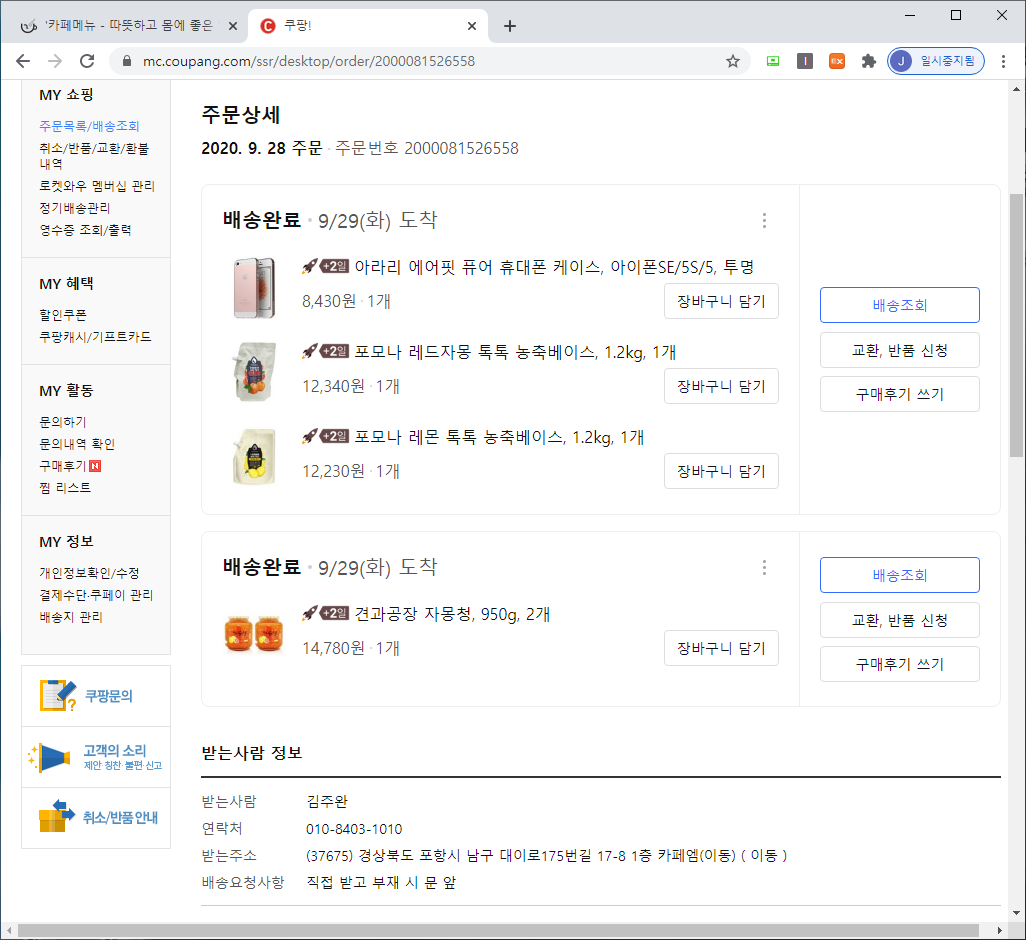Screen dimensions: 1026x940
Task: Open 주문목록/배송조회 in sidebar
Action: [89, 126]
